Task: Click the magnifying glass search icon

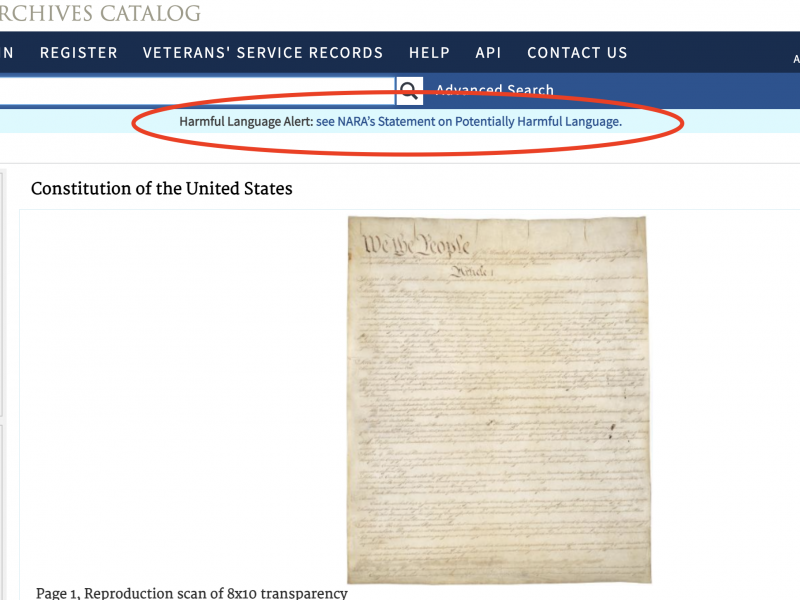Action: pyautogui.click(x=409, y=91)
